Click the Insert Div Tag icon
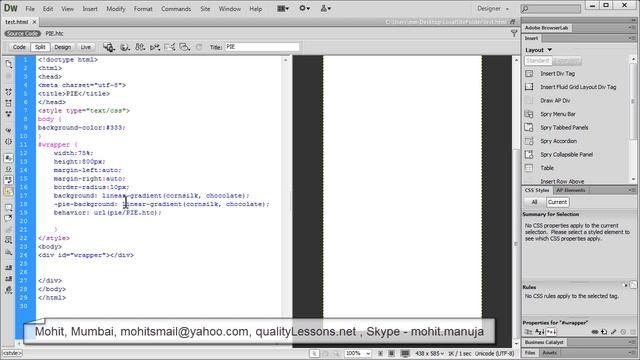The image size is (640, 360). [529, 73]
